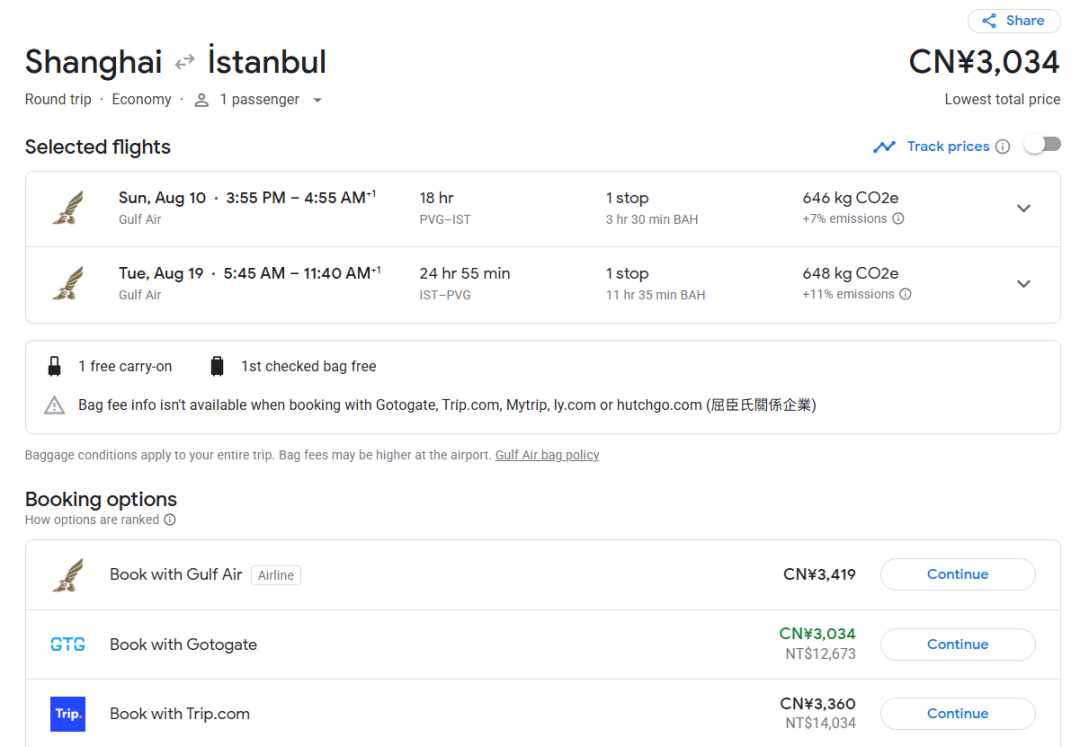This screenshot has width=1080, height=747.
Task: Click Gulf Air logo in booking options
Action: pyautogui.click(x=68, y=575)
